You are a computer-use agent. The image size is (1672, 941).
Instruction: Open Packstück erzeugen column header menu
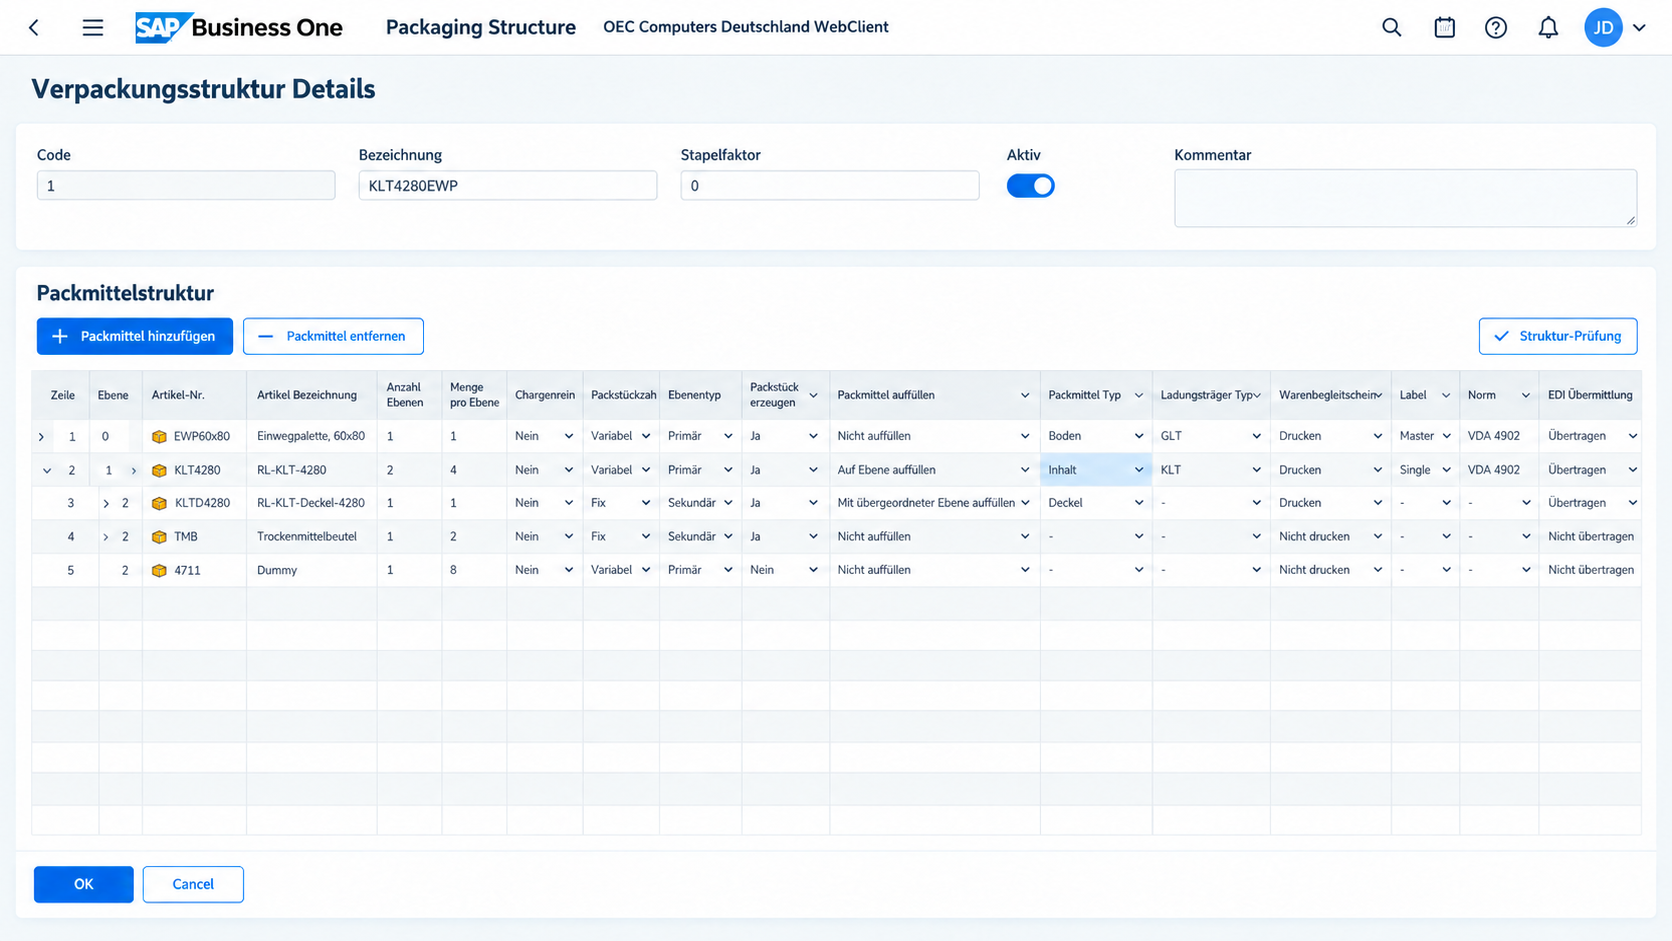coord(813,396)
